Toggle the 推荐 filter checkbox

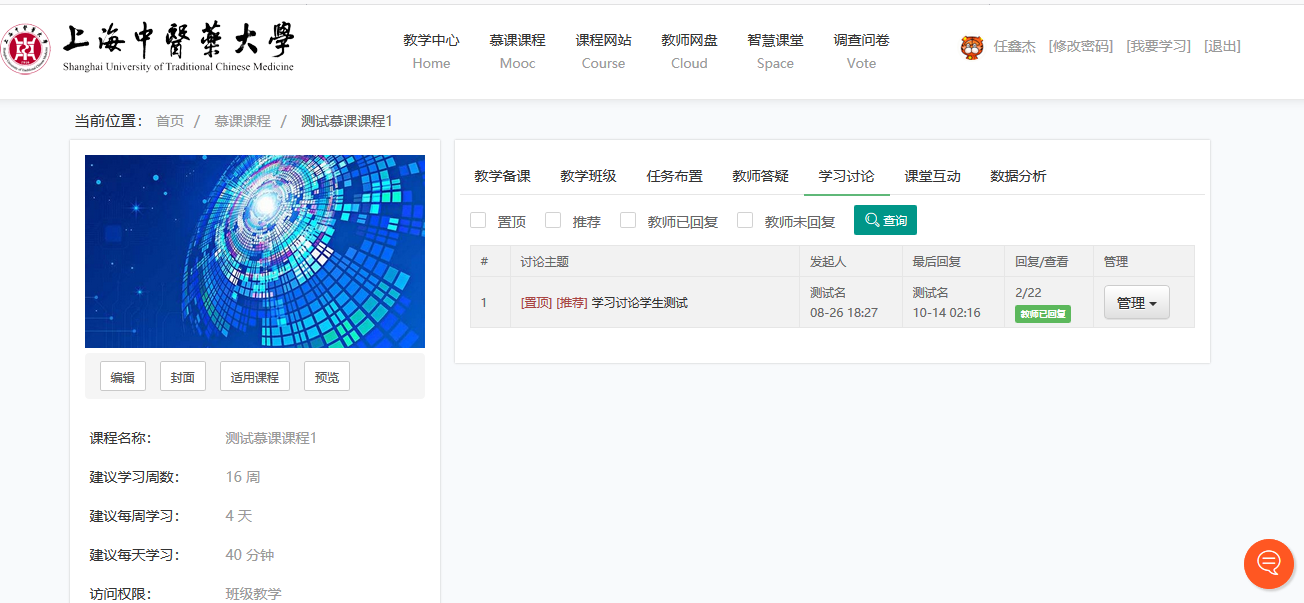(553, 220)
